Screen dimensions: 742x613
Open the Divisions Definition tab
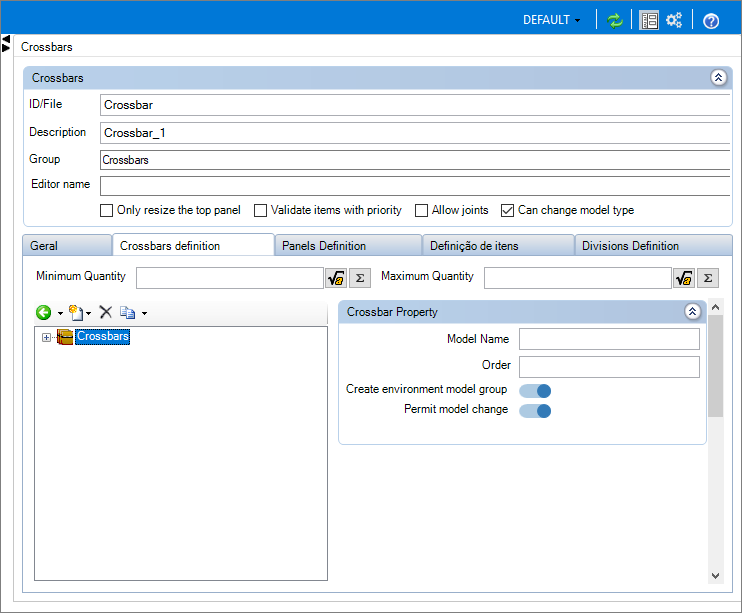click(x=653, y=246)
